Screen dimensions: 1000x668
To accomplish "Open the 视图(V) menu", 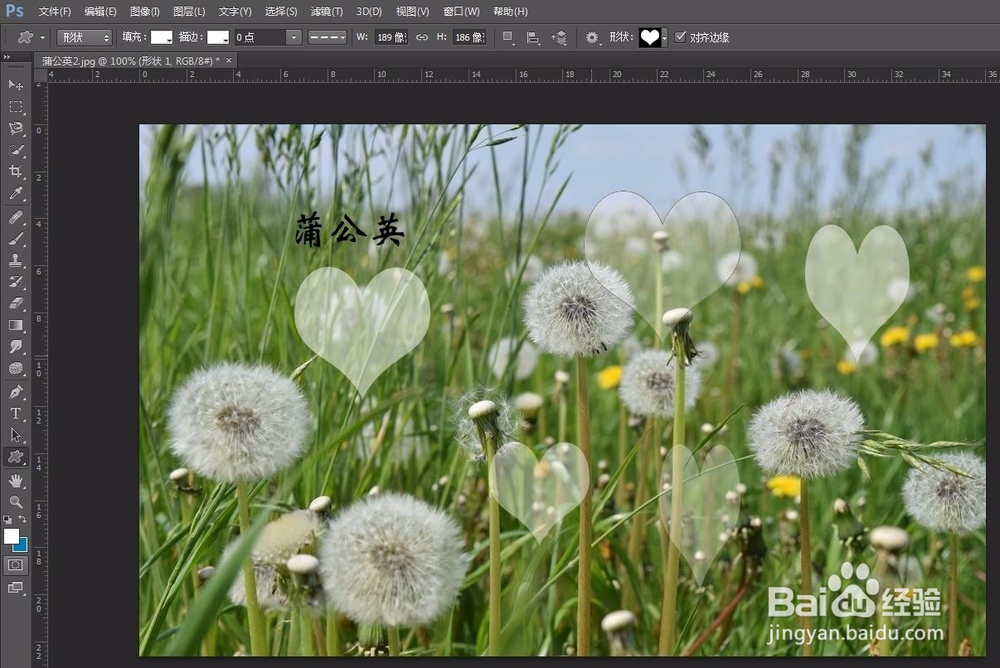I will click(412, 11).
